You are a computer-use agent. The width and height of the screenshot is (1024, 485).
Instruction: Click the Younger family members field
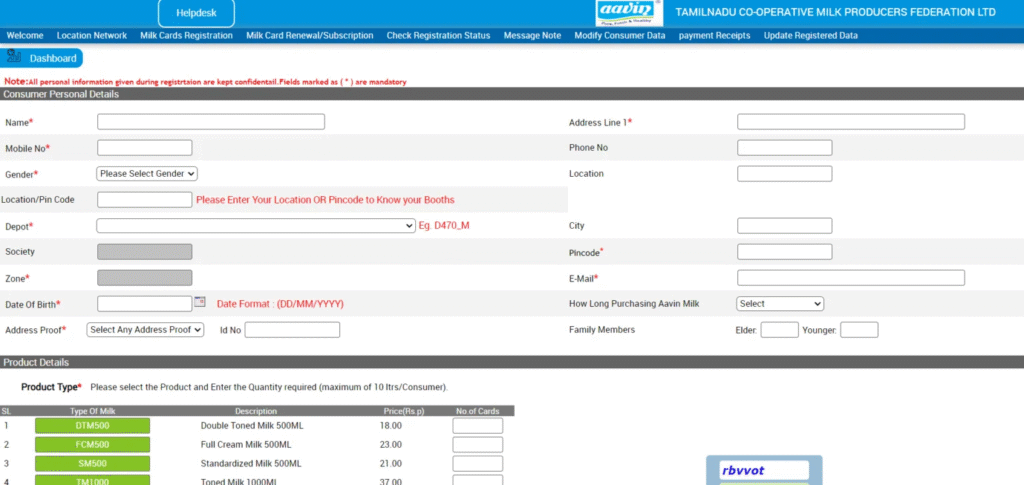click(x=859, y=330)
